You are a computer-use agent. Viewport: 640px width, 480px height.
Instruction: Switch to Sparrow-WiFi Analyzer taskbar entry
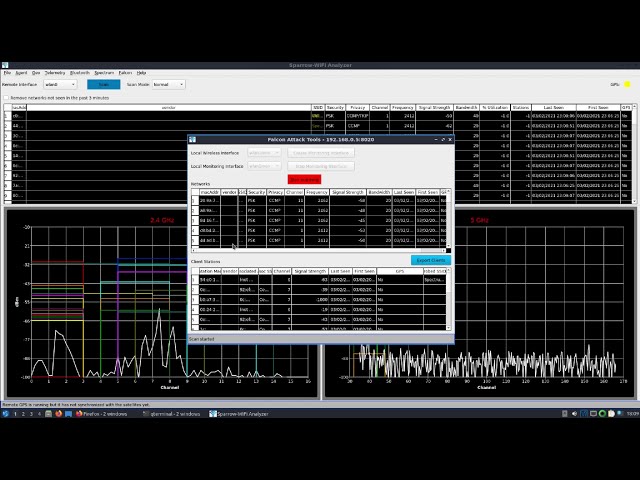point(239,414)
